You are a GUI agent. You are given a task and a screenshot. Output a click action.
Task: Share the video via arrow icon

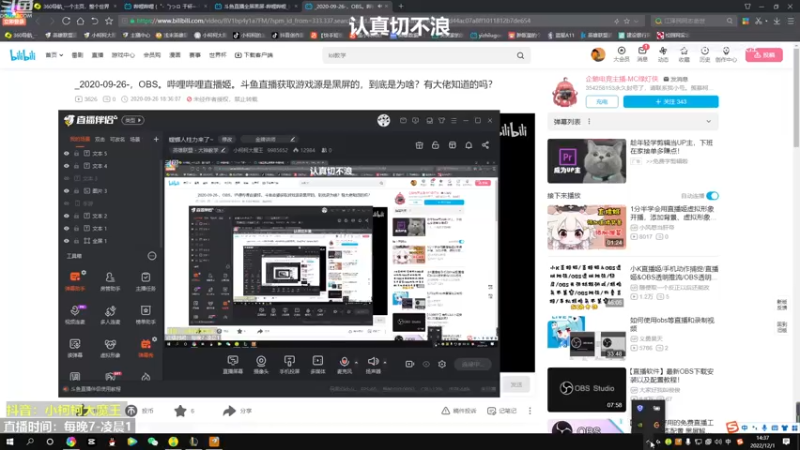(229, 411)
